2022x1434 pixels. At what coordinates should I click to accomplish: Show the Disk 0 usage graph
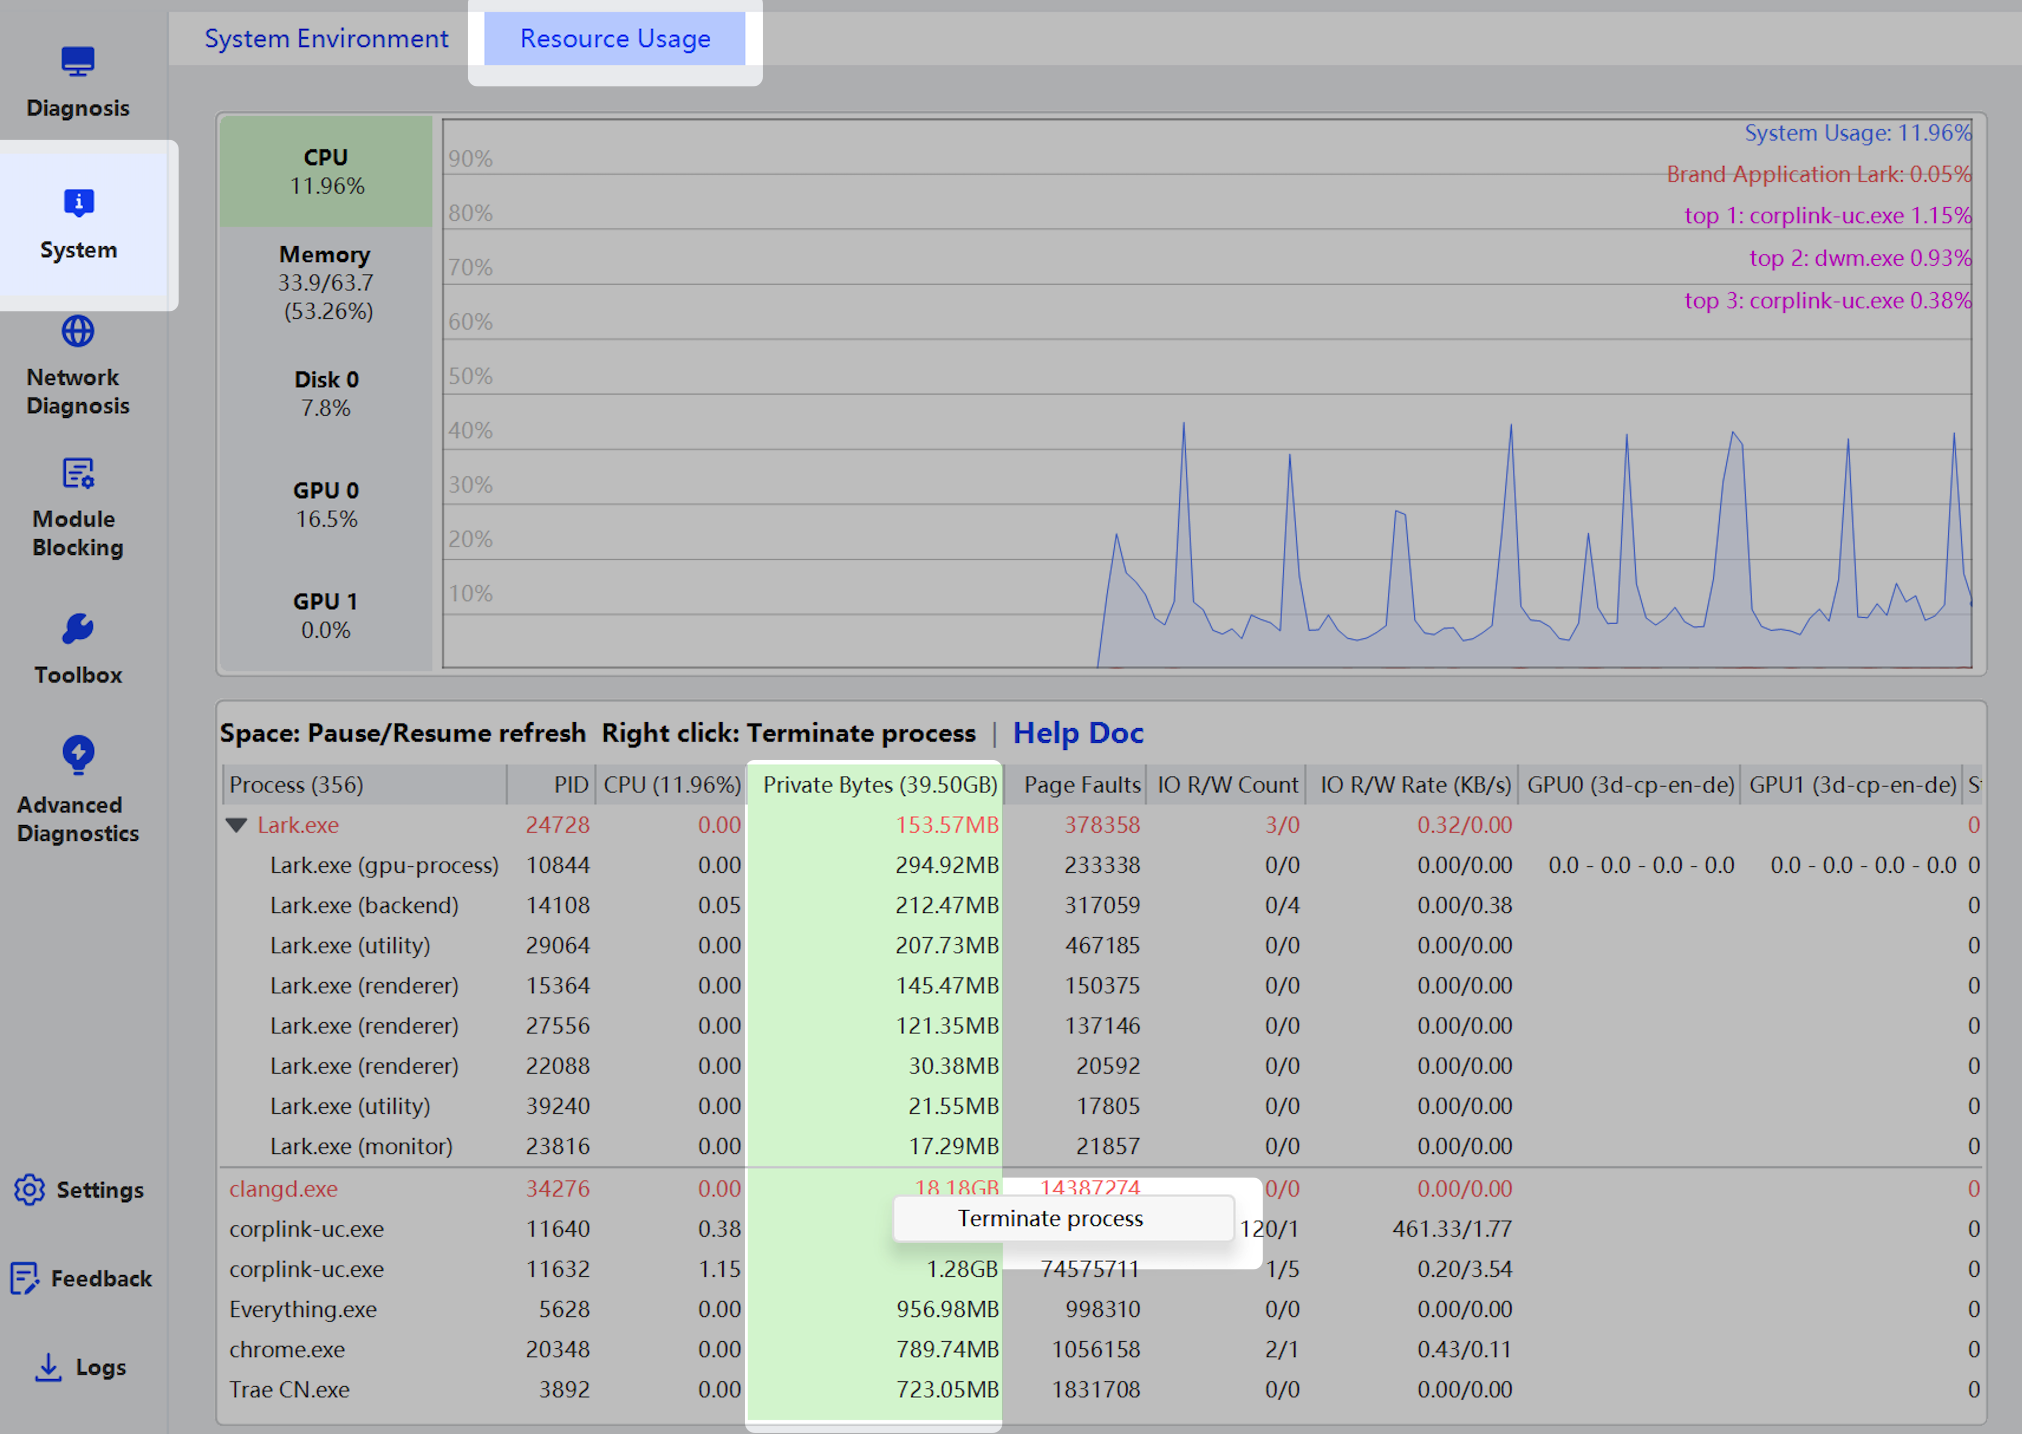pyautogui.click(x=326, y=393)
